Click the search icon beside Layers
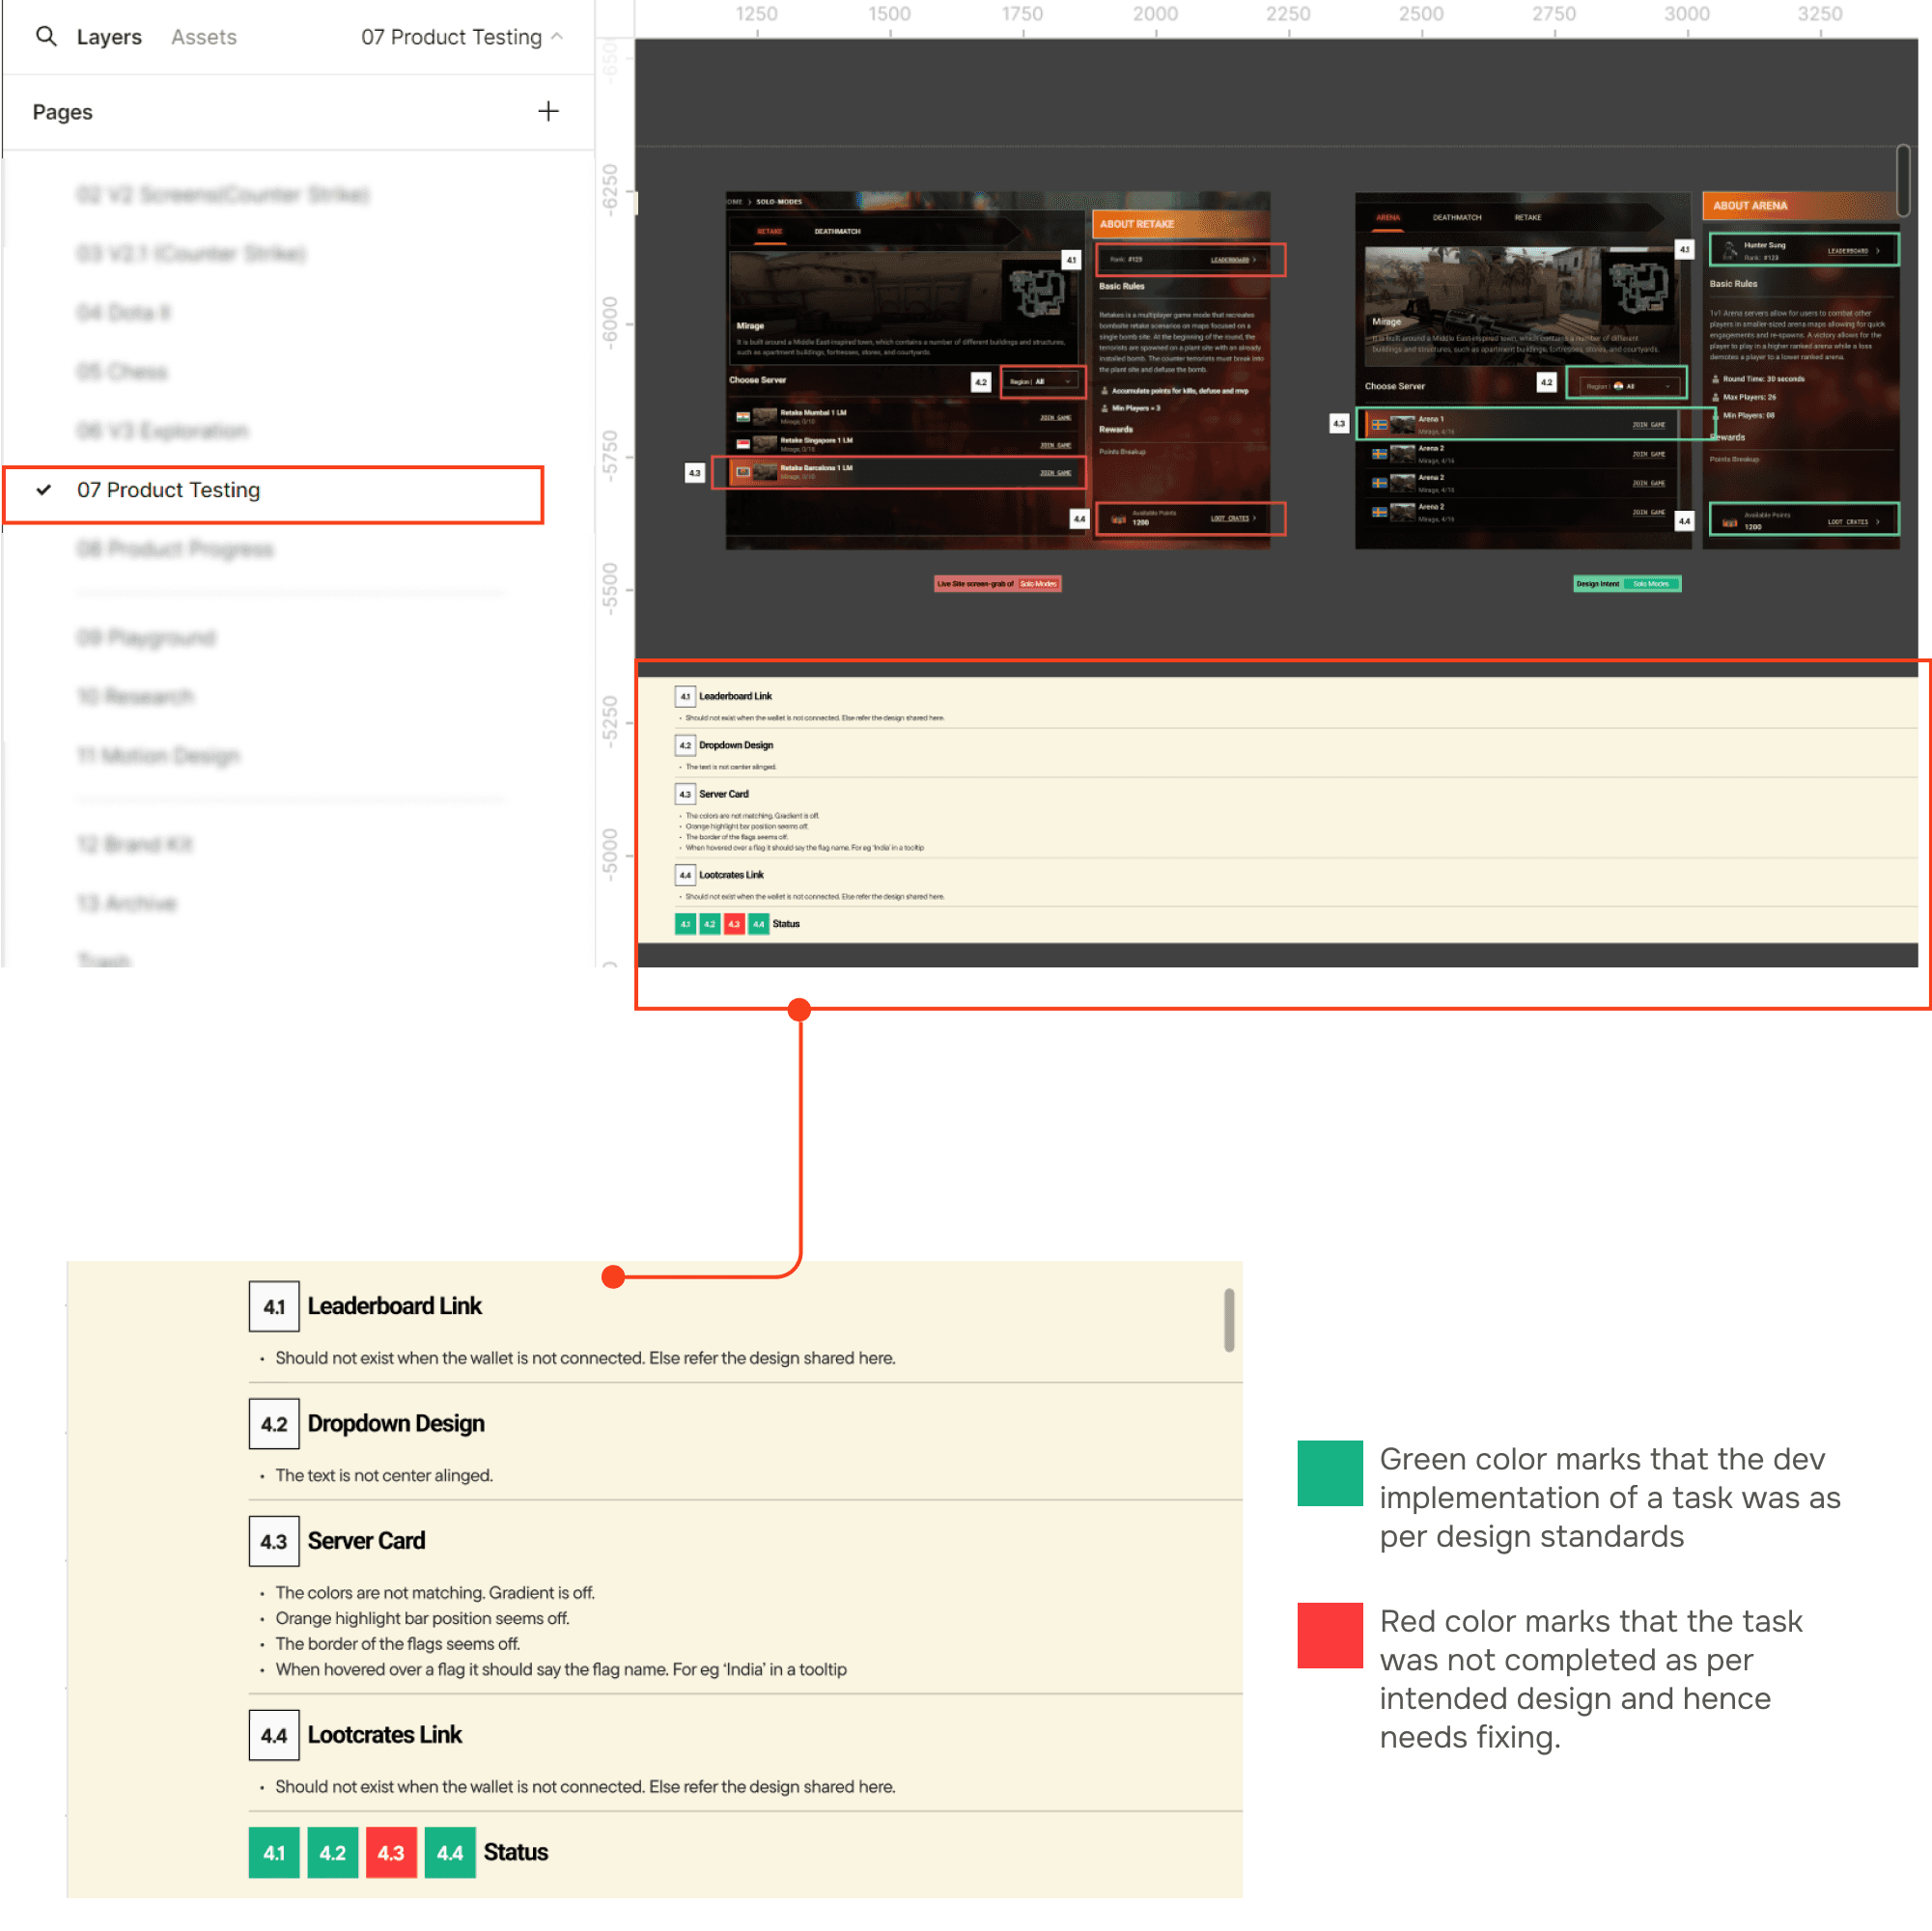The width and height of the screenshot is (1932, 1931). click(x=46, y=37)
